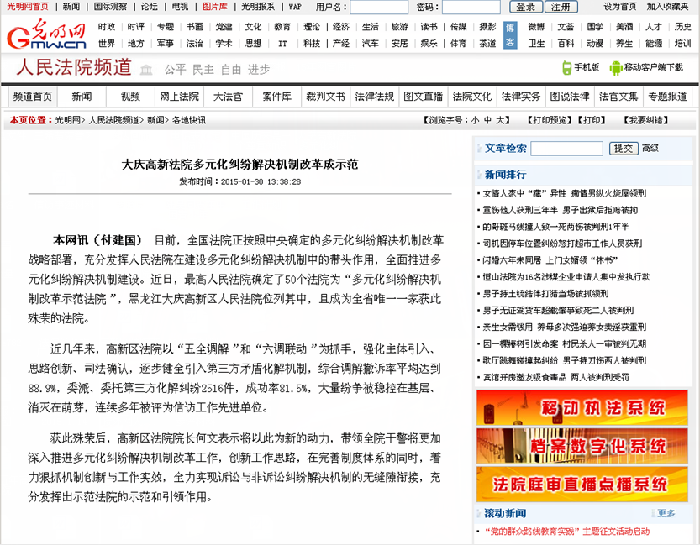Open the 百科 navigation link
The width and height of the screenshot is (700, 545).
[566, 43]
